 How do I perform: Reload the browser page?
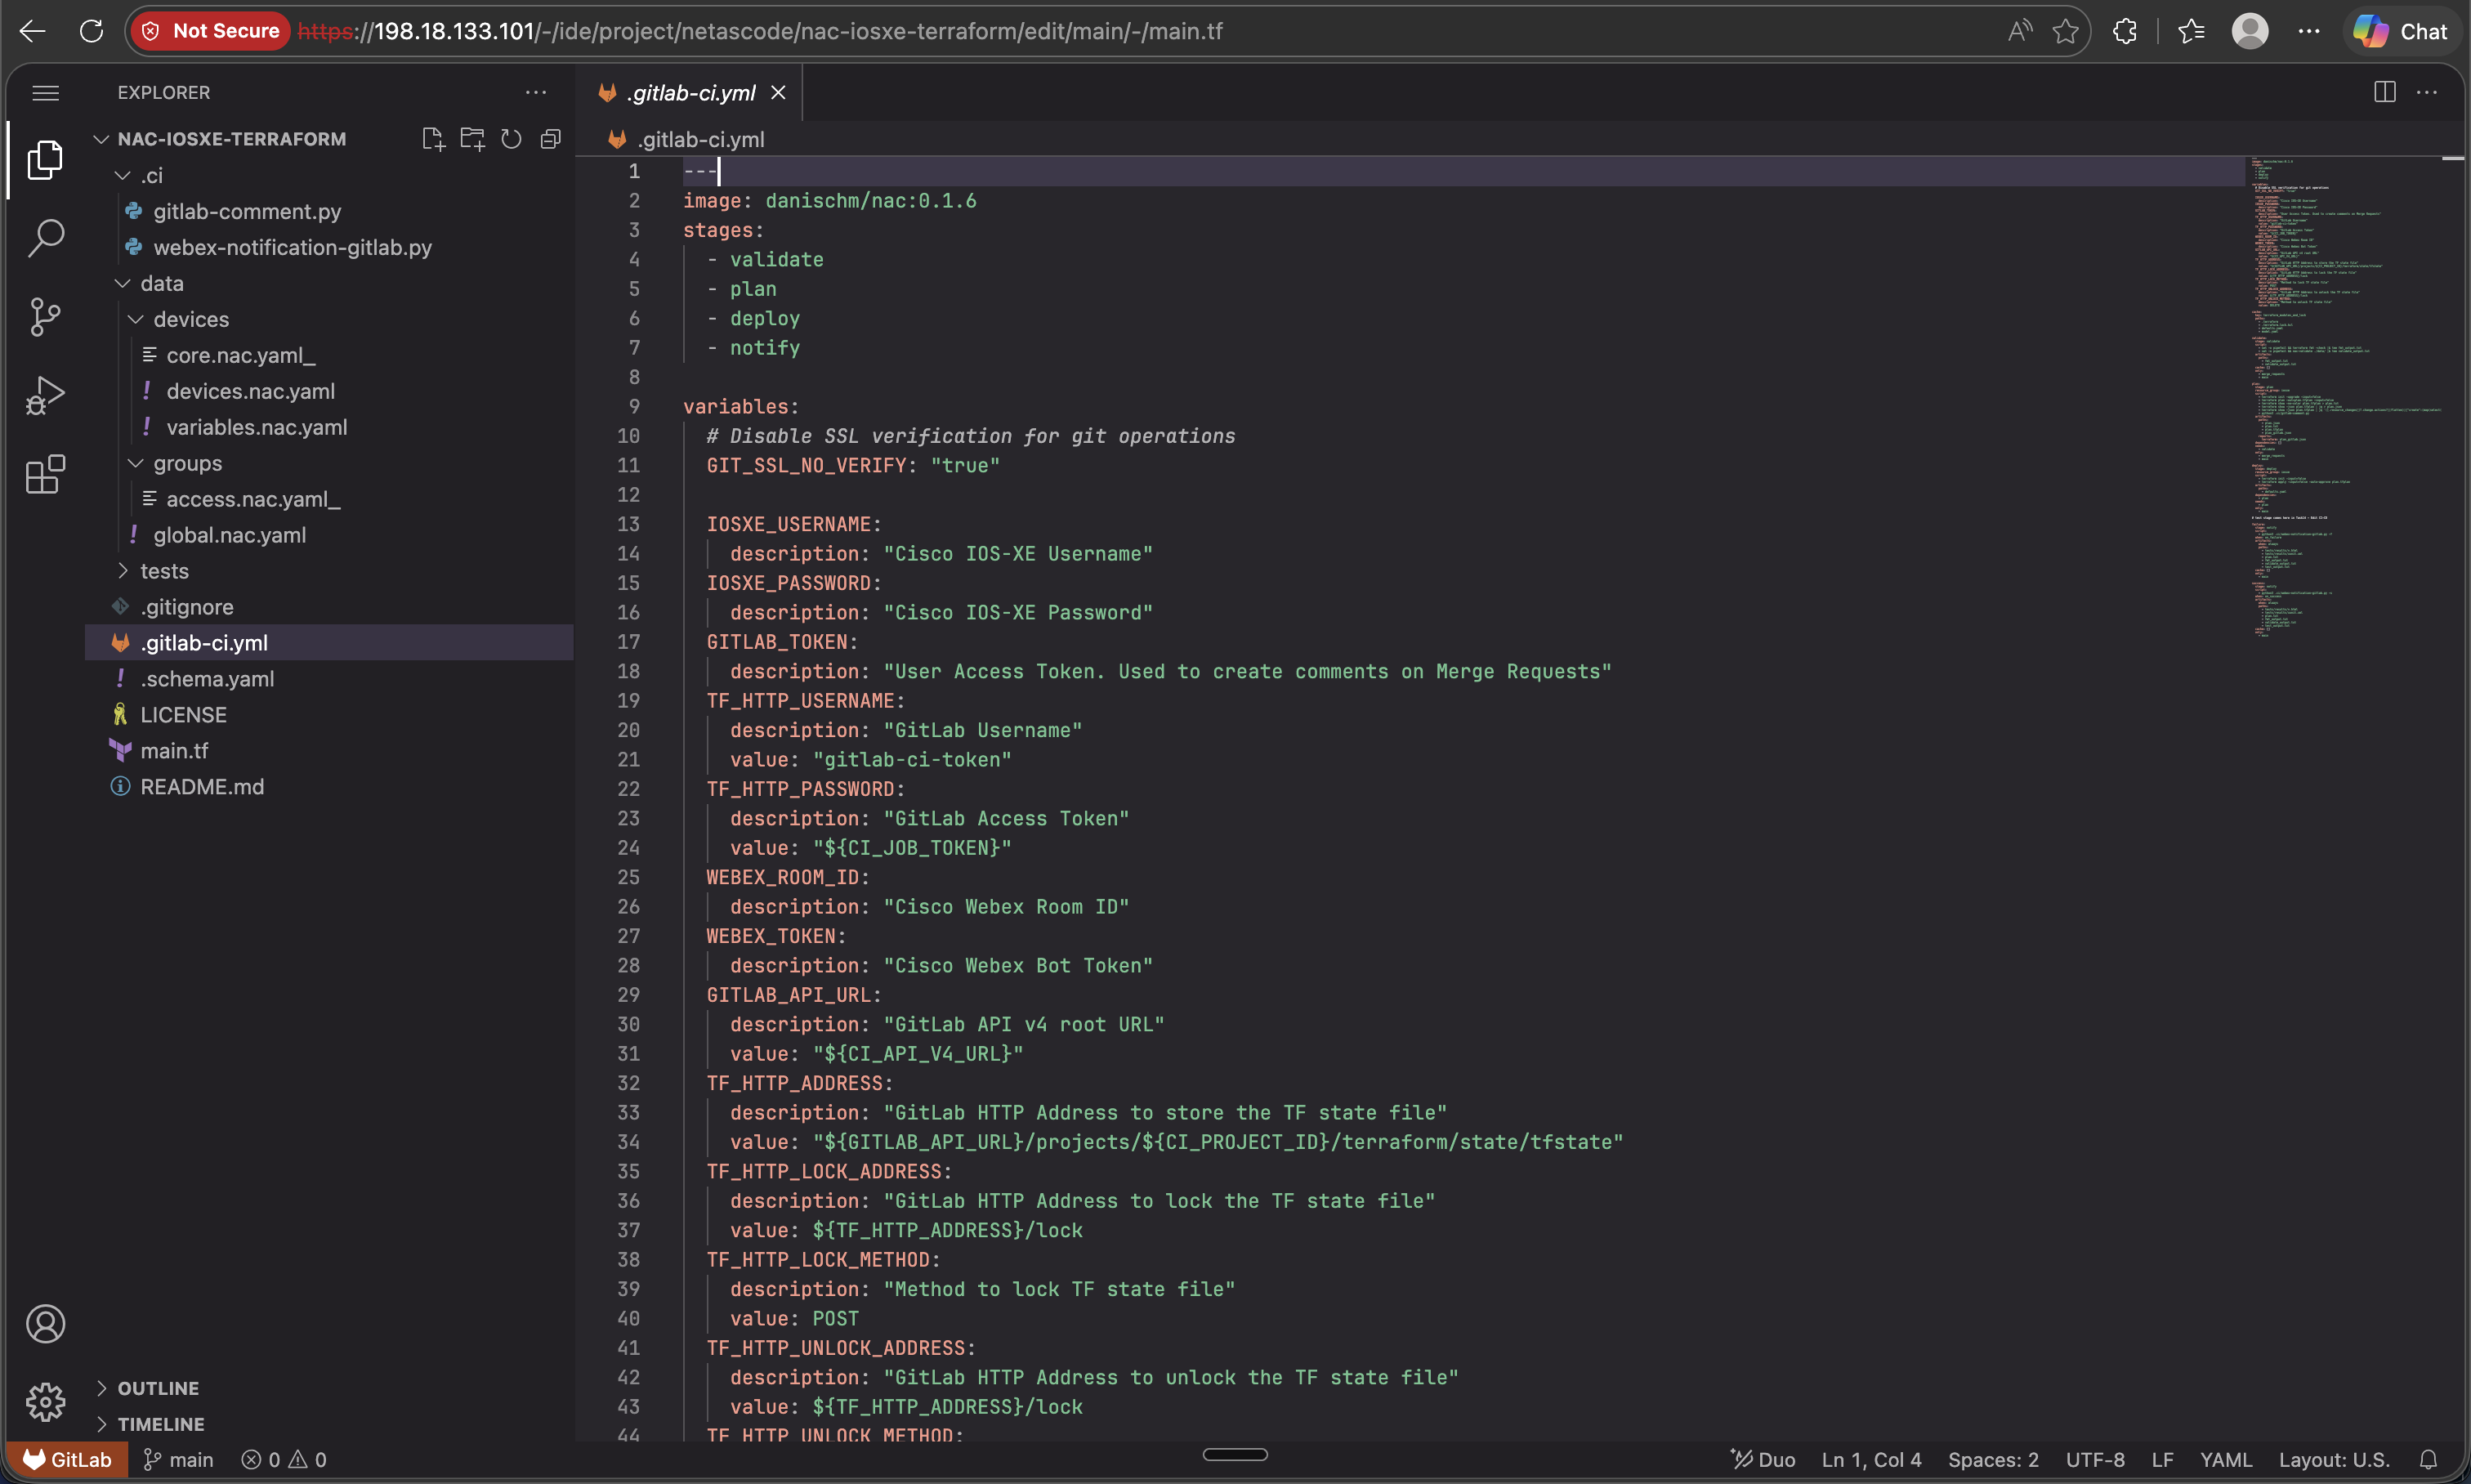coord(91,31)
